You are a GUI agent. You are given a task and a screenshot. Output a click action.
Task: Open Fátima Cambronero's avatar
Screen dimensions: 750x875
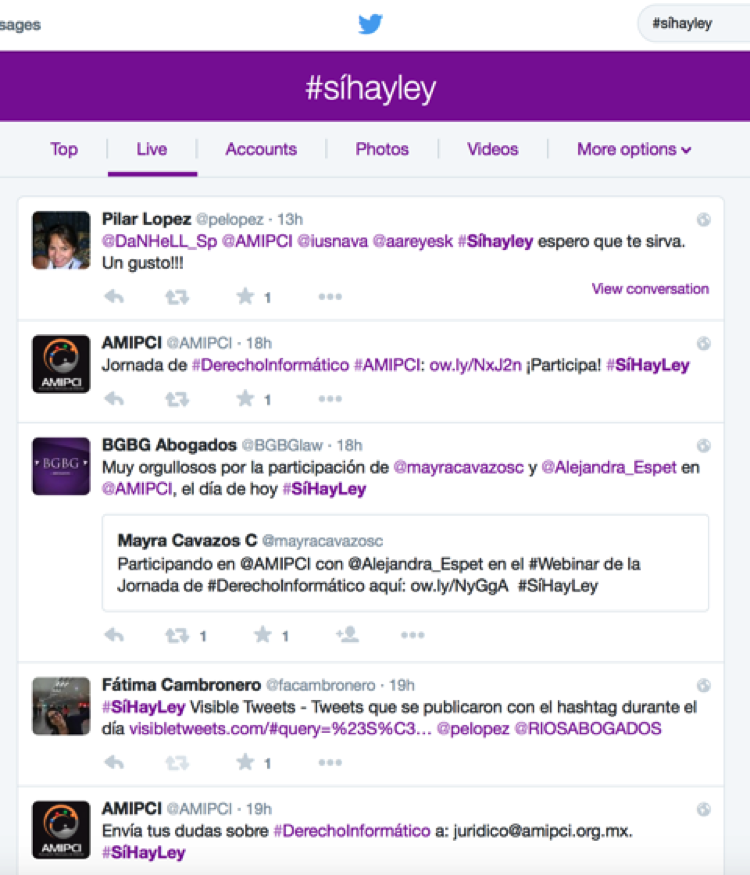pyautogui.click(x=61, y=706)
